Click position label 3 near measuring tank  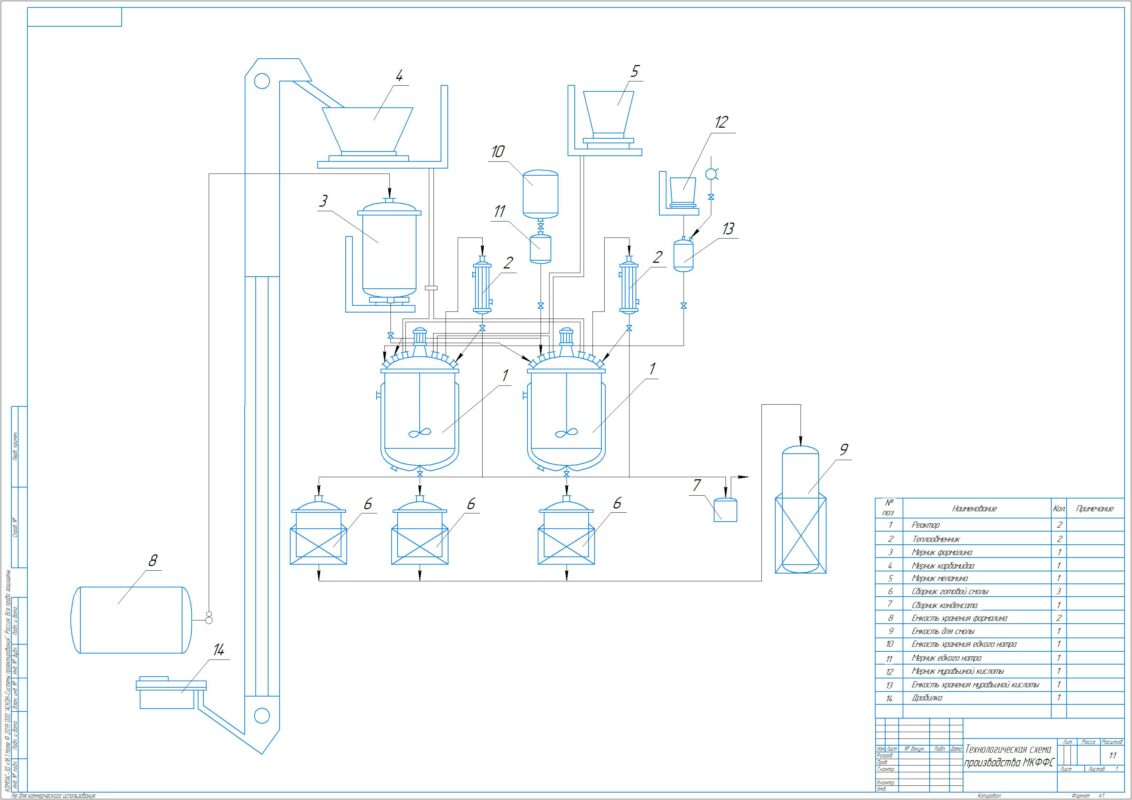tap(324, 201)
